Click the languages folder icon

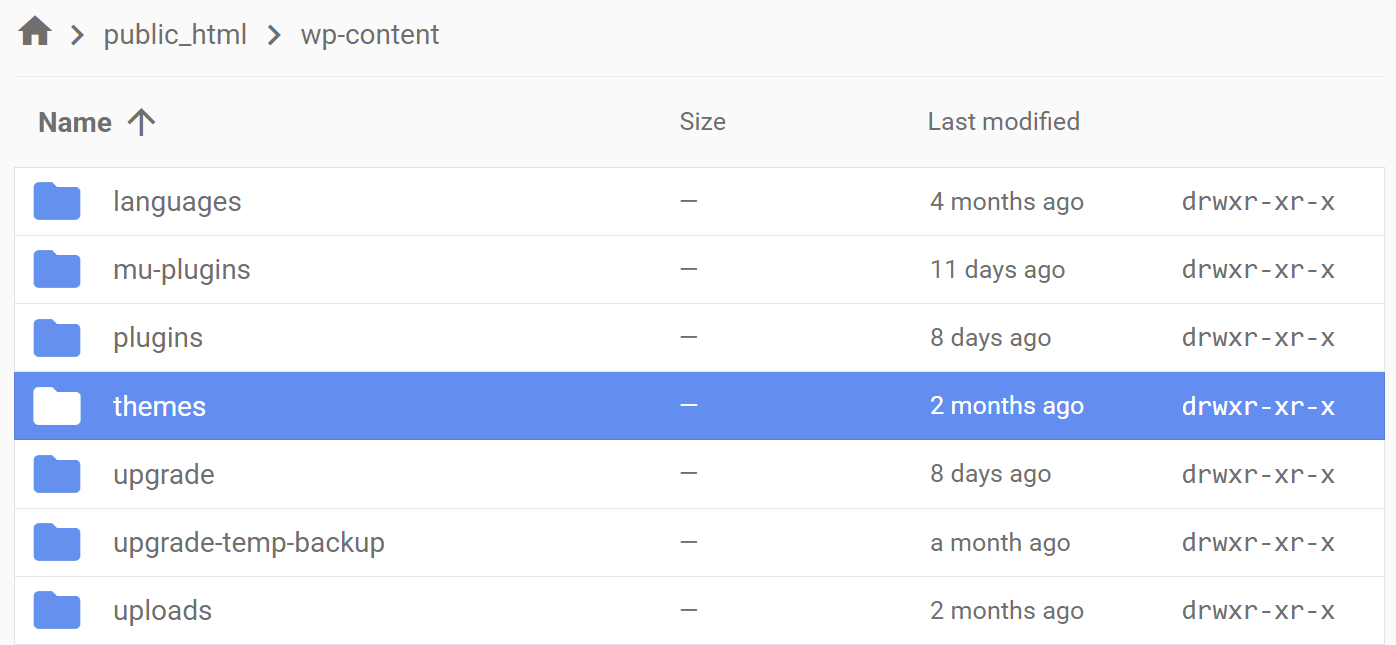57,201
